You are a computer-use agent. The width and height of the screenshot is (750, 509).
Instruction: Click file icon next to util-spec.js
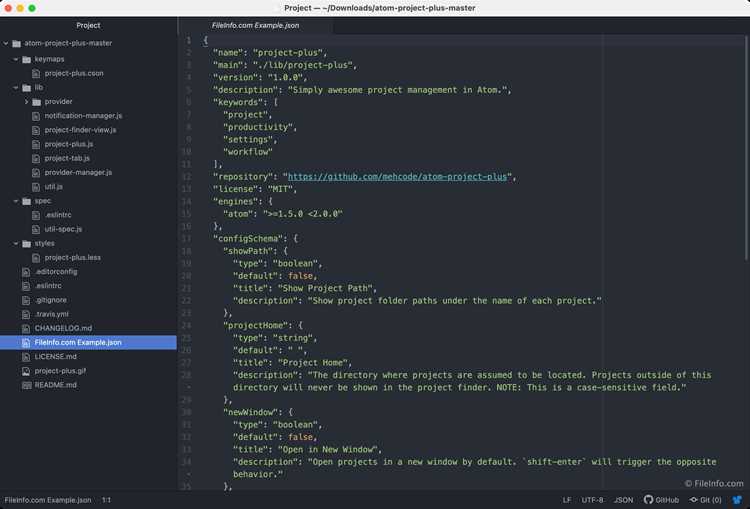click(36, 229)
